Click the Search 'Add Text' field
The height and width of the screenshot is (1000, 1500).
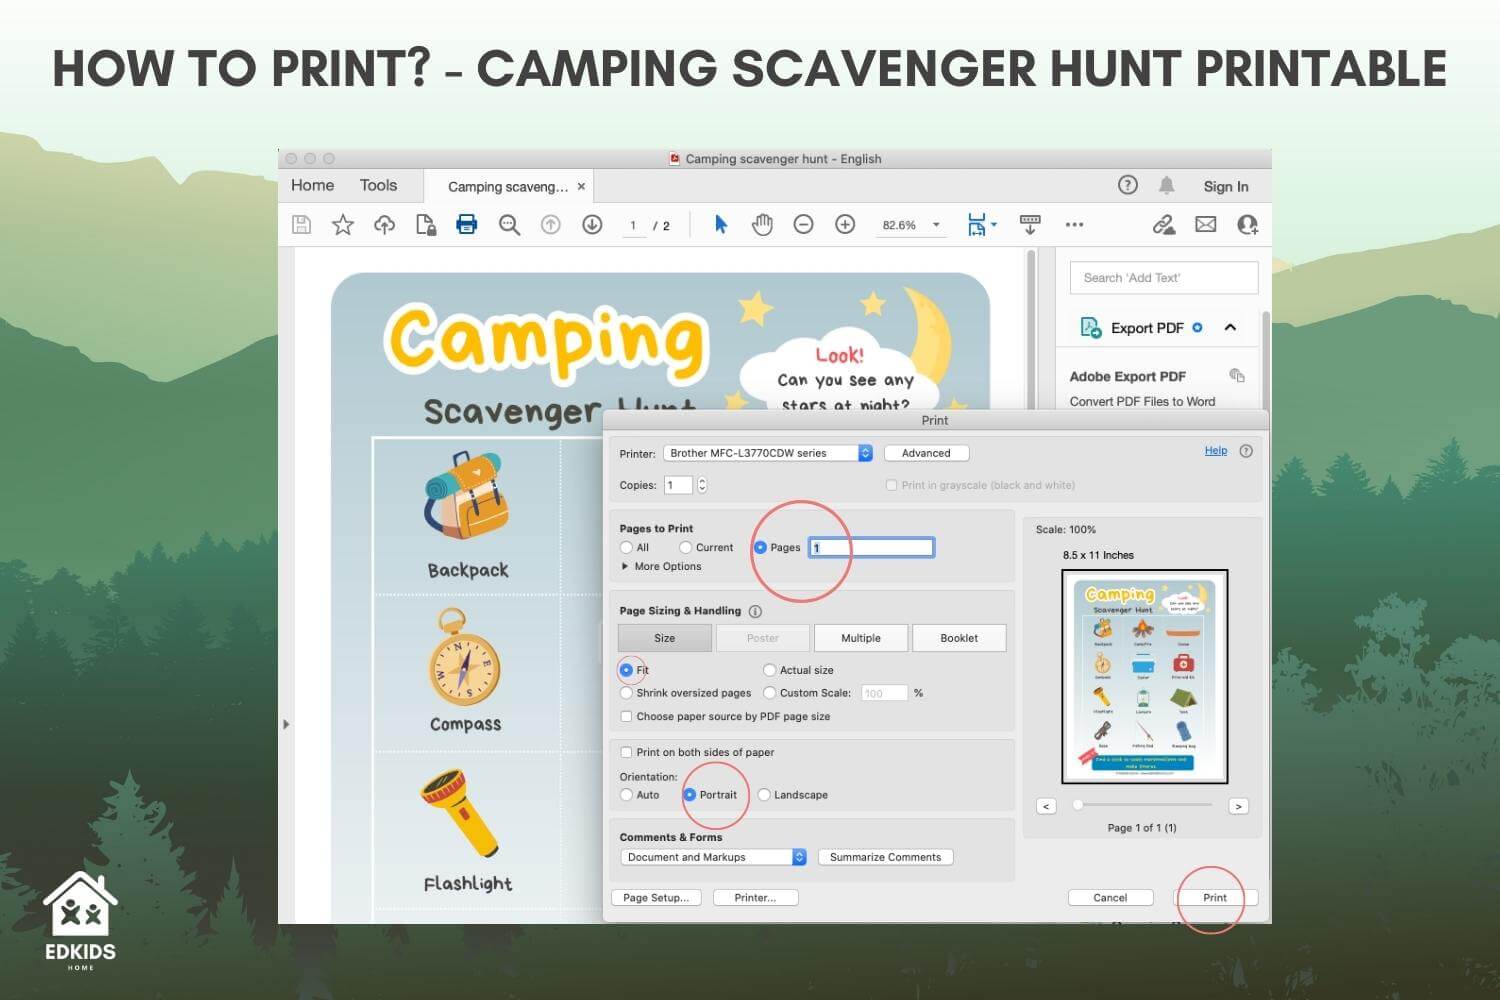(1162, 277)
